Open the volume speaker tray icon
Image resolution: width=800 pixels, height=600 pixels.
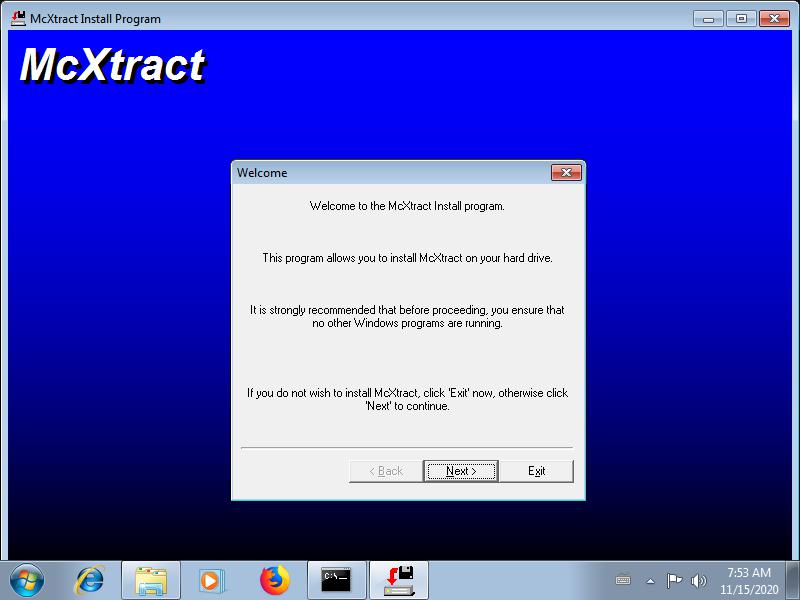click(x=698, y=581)
